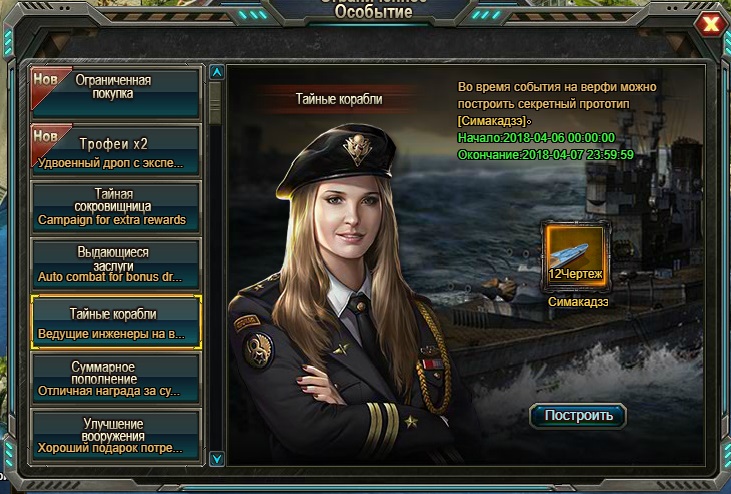Select the Выдающиеся заслуги event
The width and height of the screenshot is (731, 494).
coord(116,264)
